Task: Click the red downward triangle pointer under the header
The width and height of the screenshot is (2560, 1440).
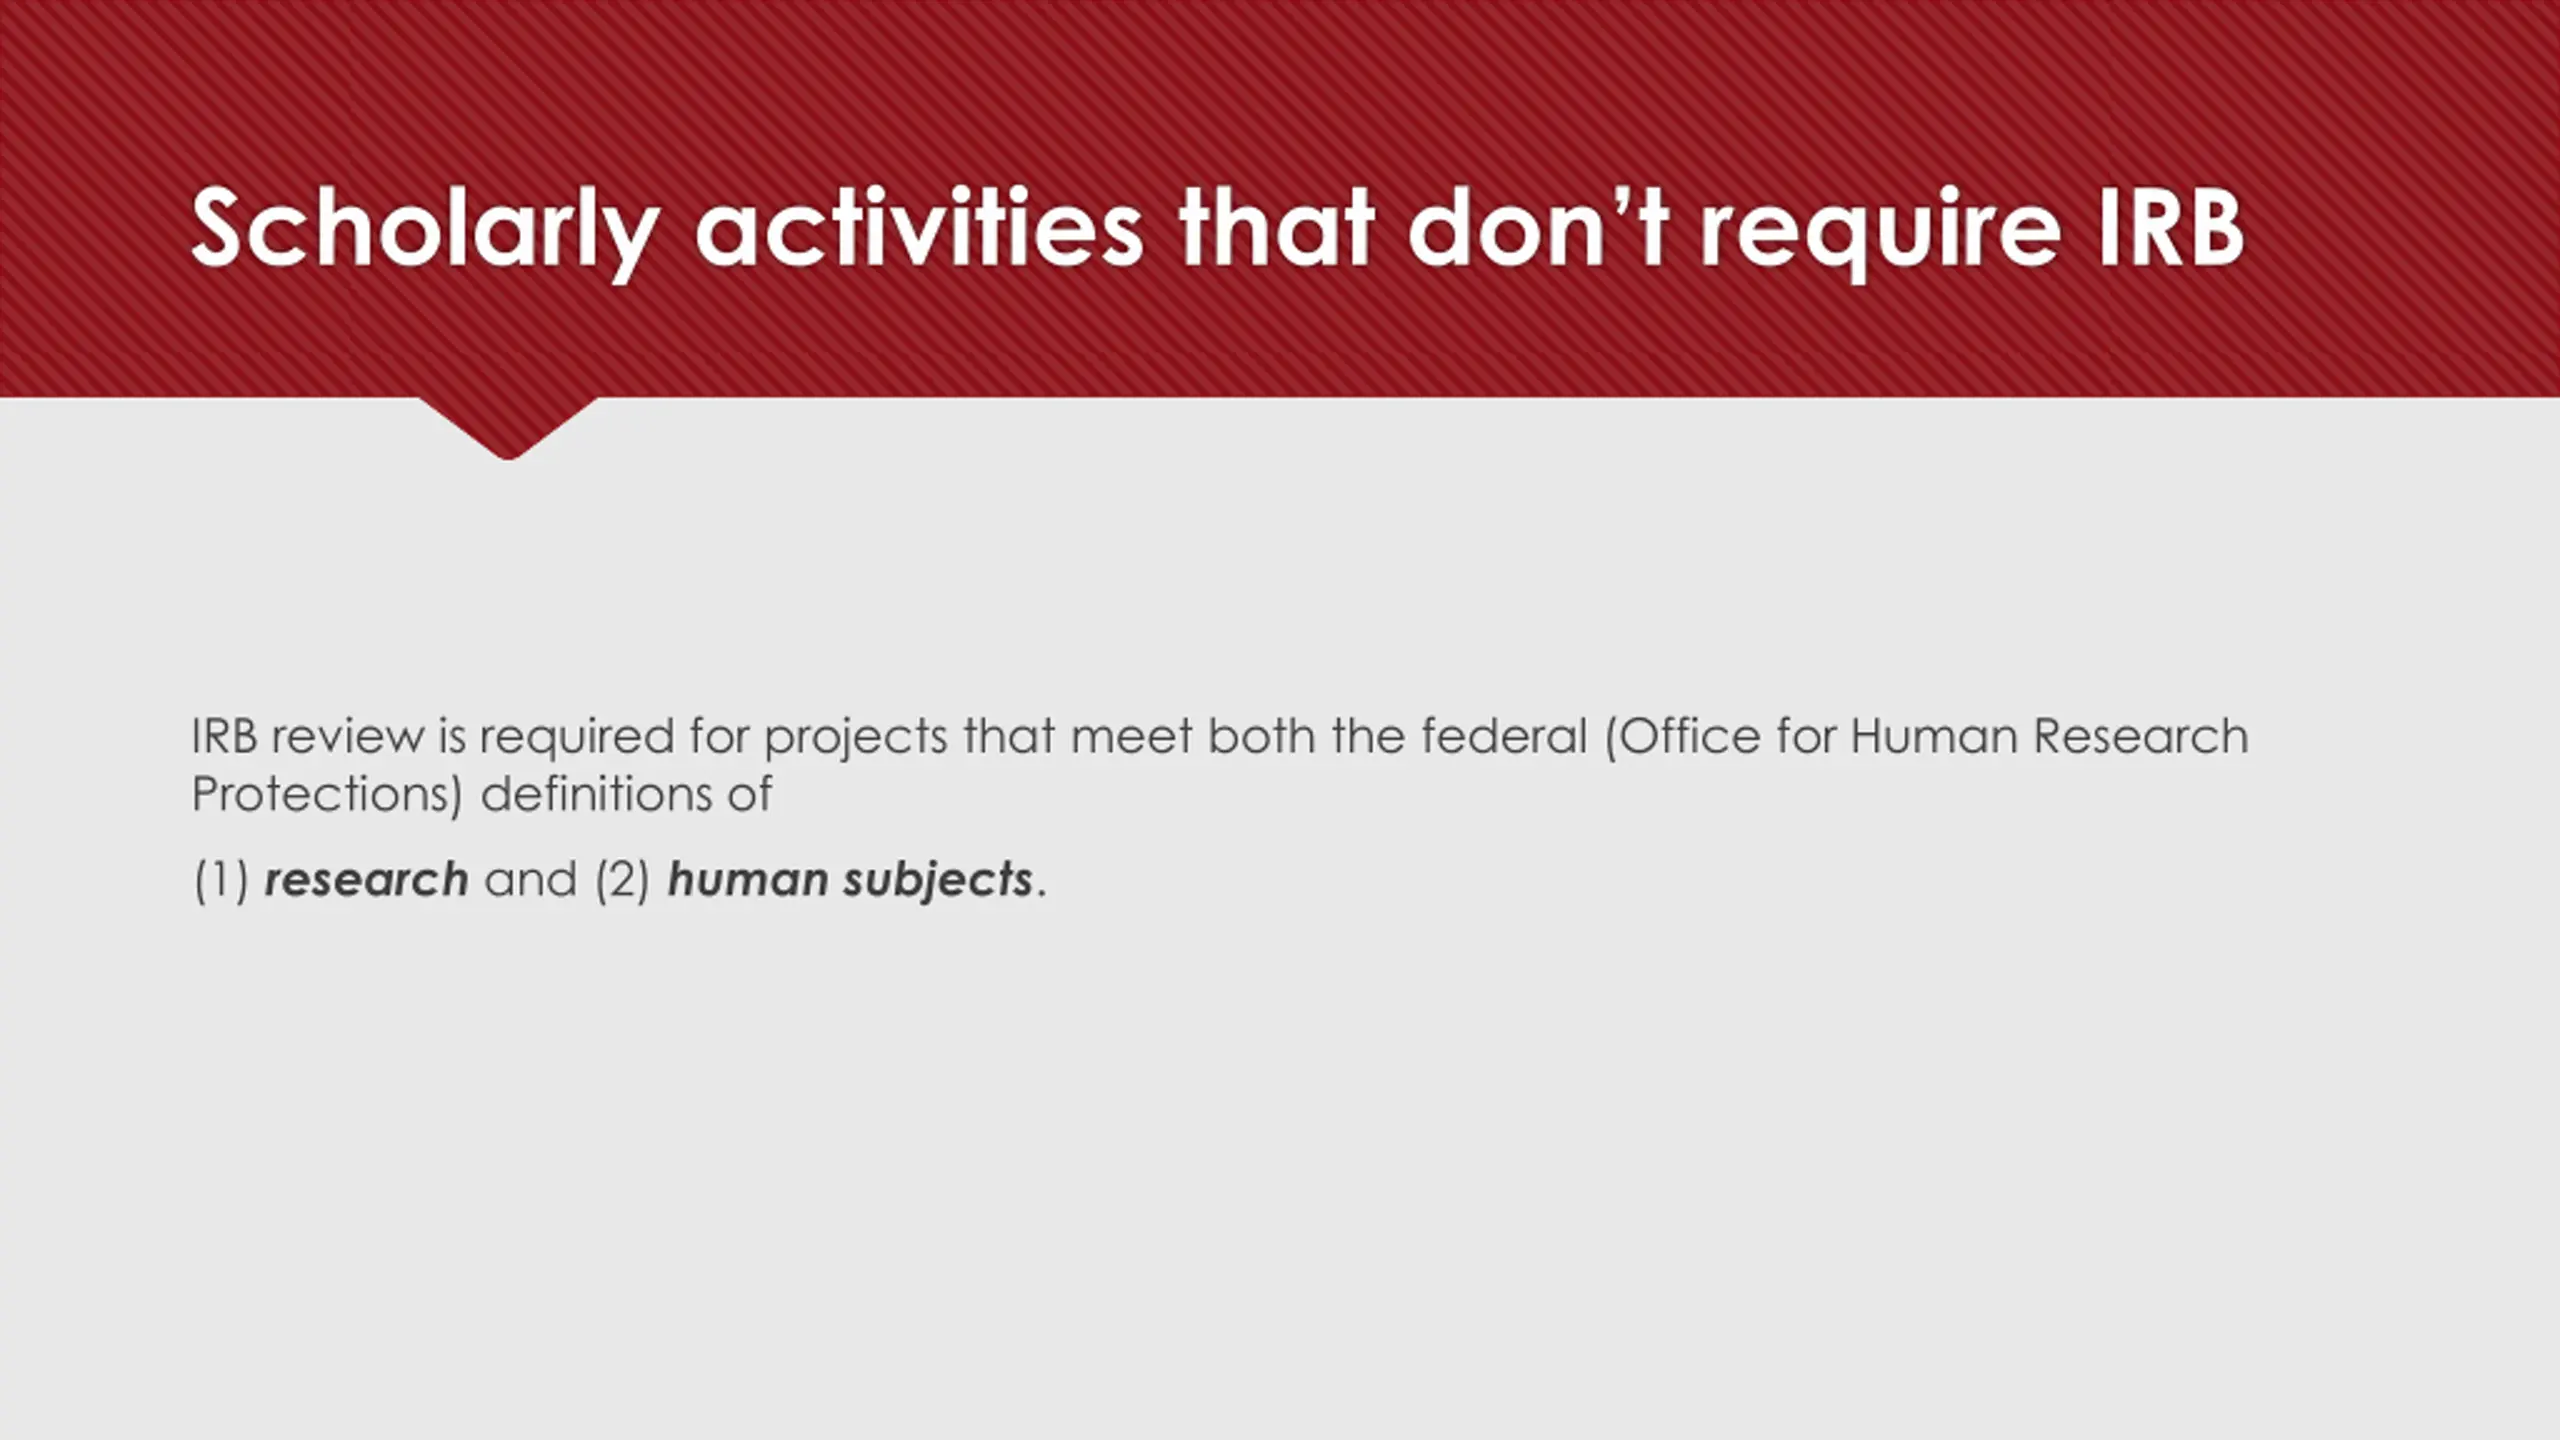Action: coord(508,428)
